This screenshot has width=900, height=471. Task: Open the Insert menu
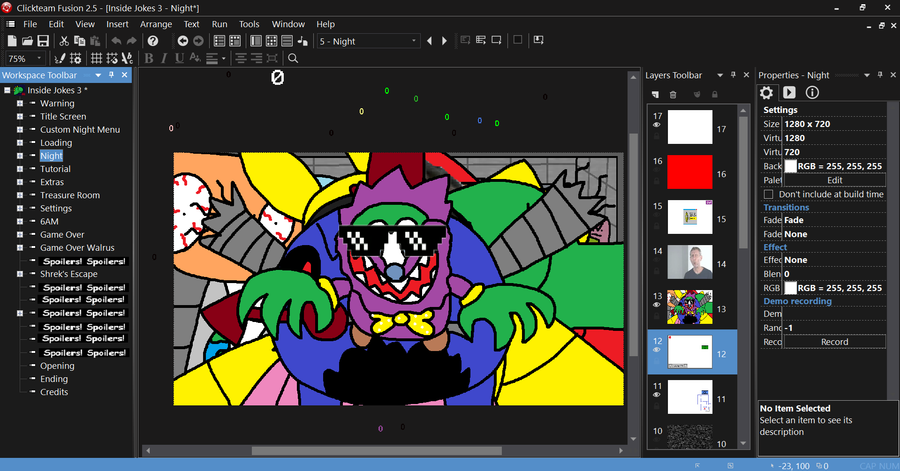(117, 24)
